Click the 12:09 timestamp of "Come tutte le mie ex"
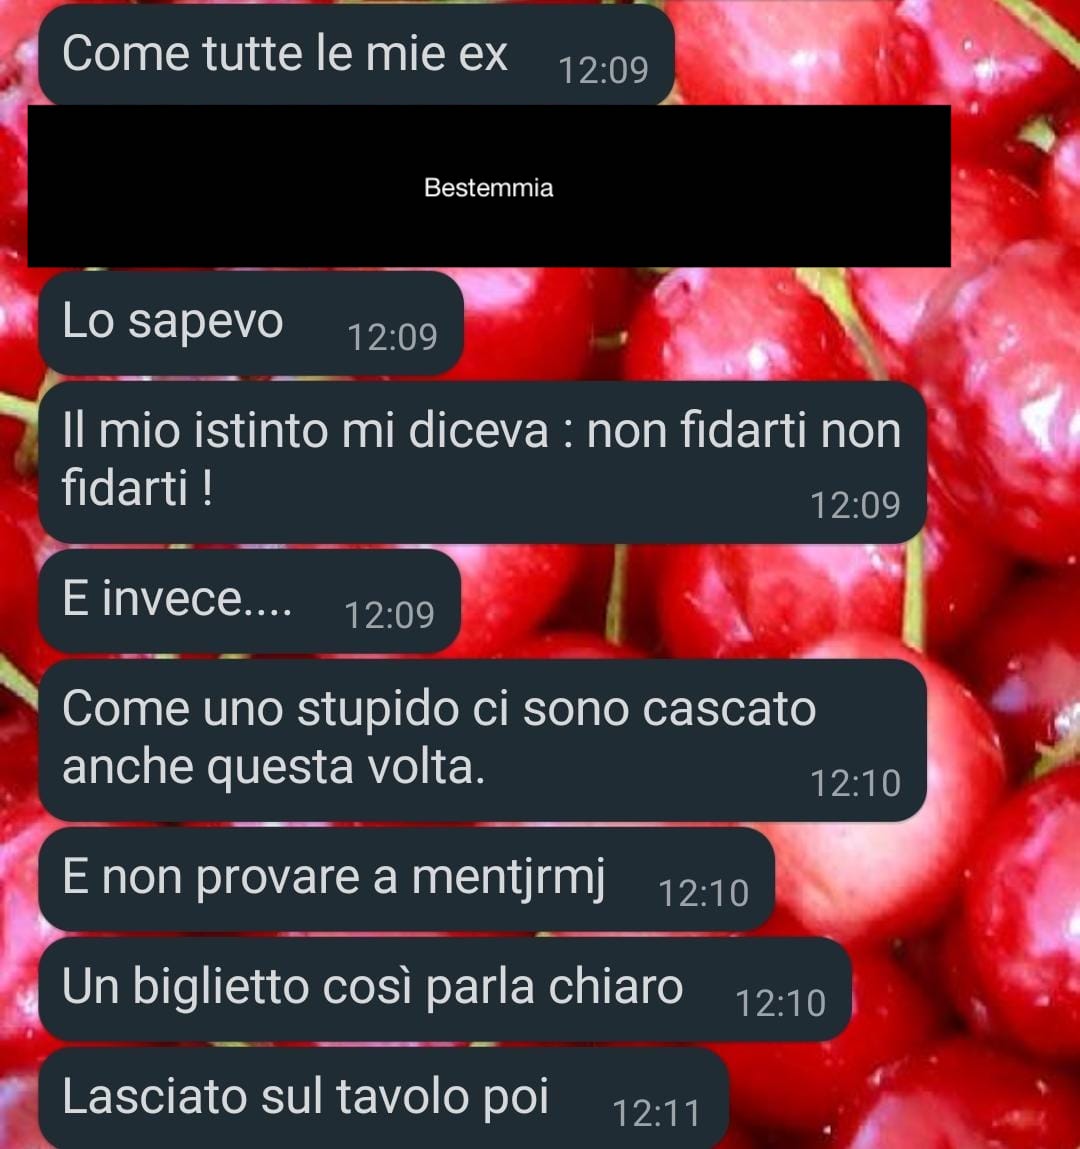Image resolution: width=1080 pixels, height=1149 pixels. (603, 71)
